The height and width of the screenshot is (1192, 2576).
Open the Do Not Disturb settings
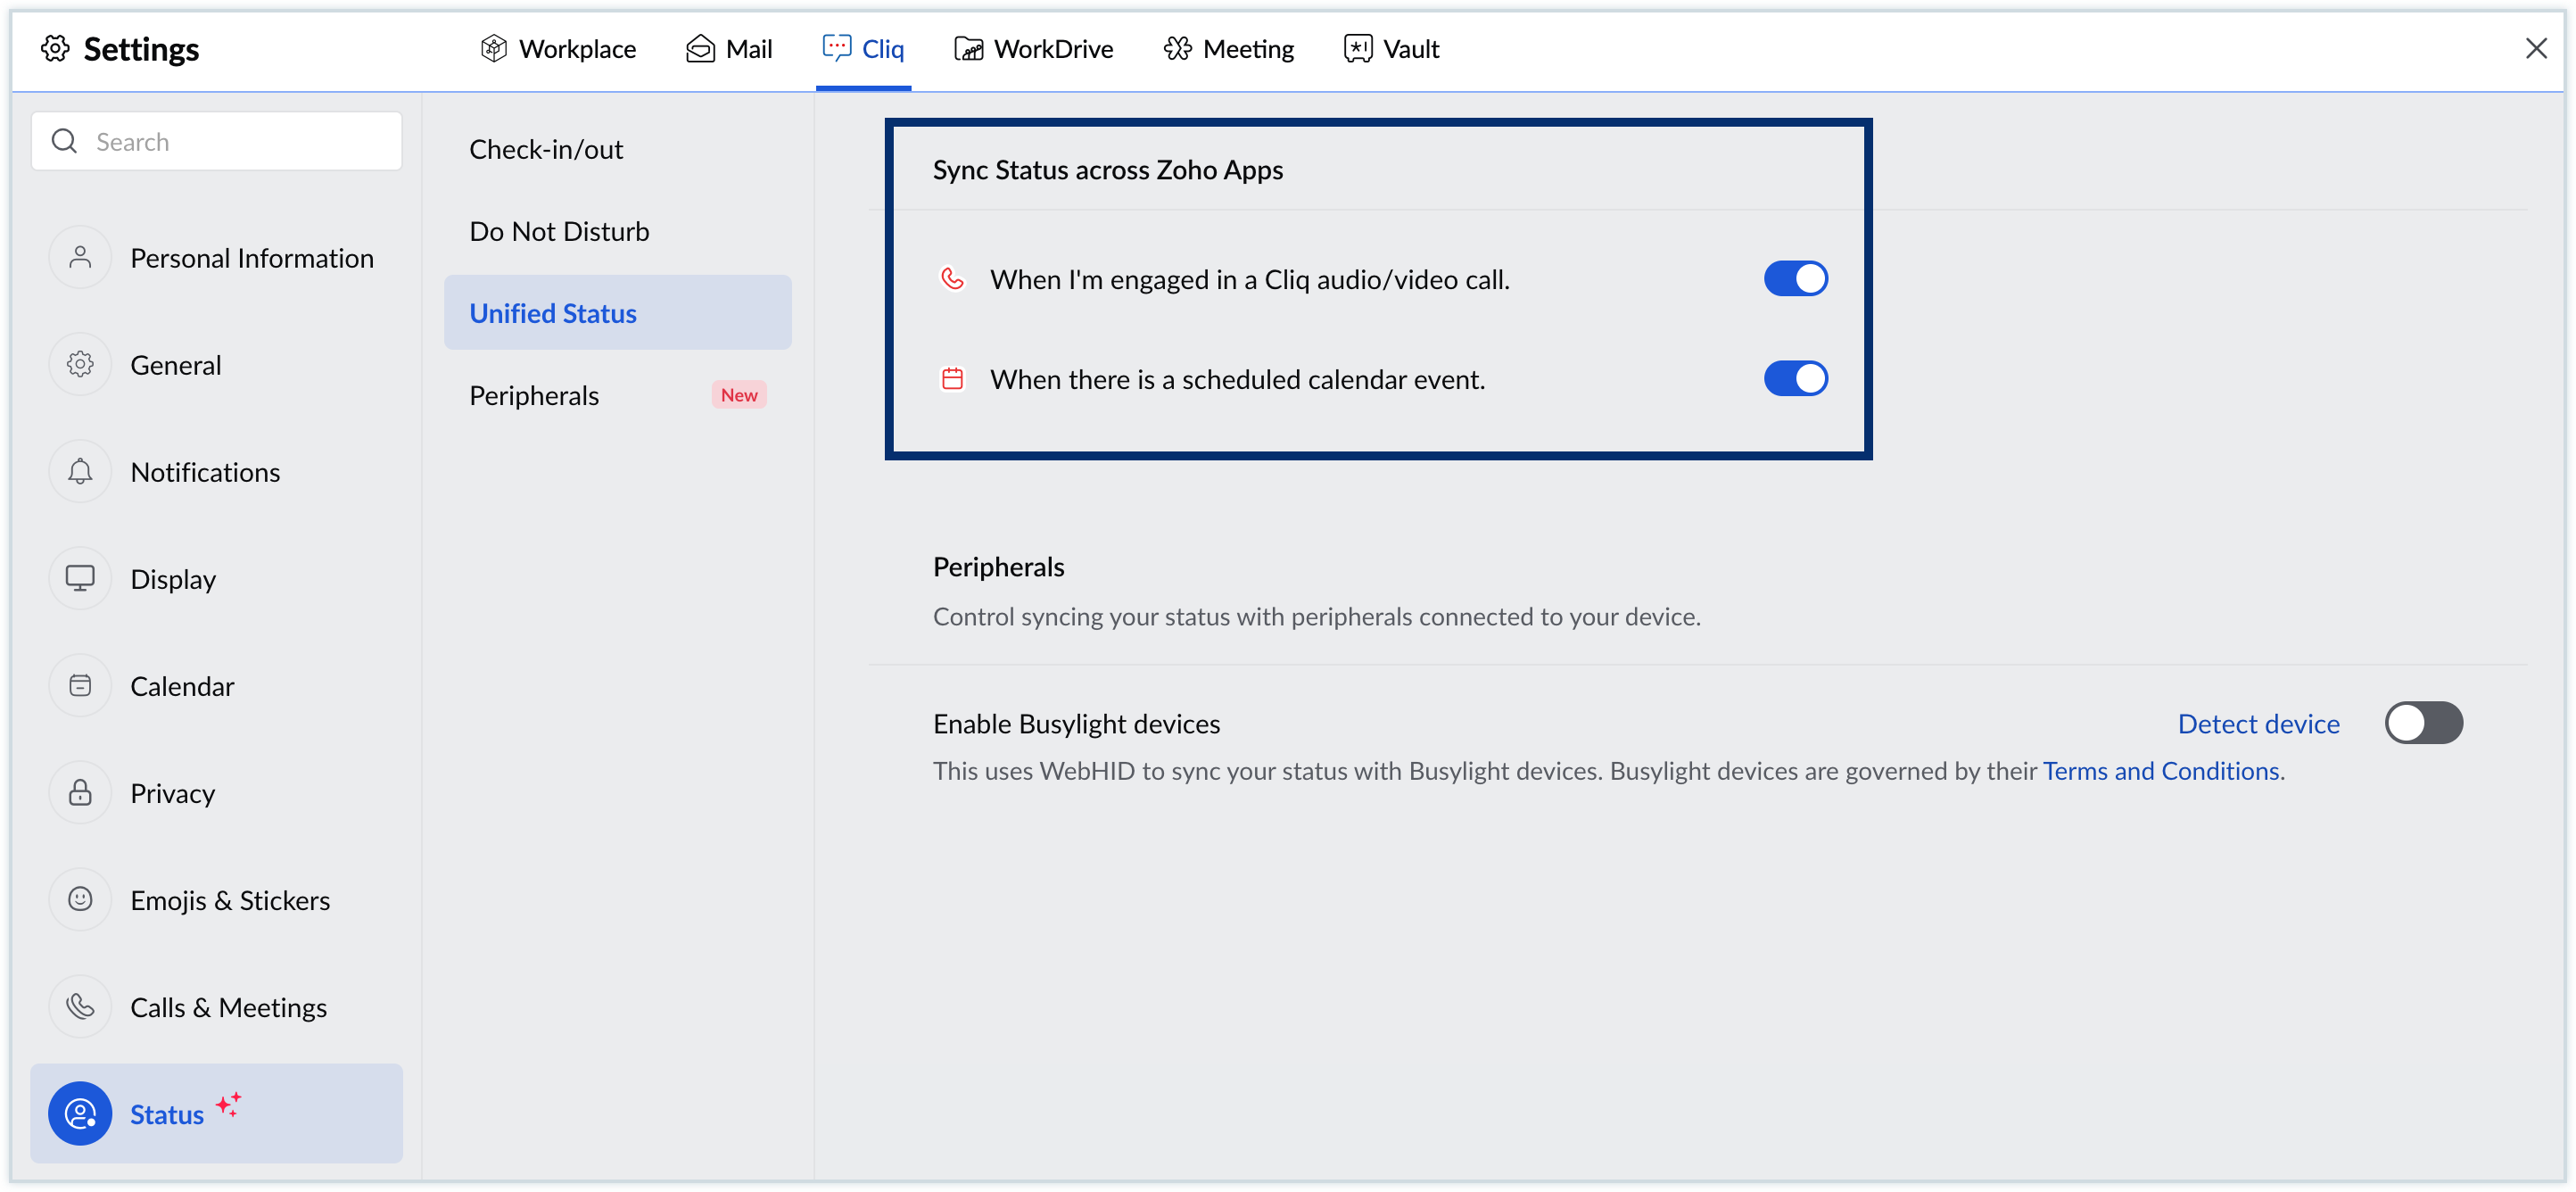559,230
